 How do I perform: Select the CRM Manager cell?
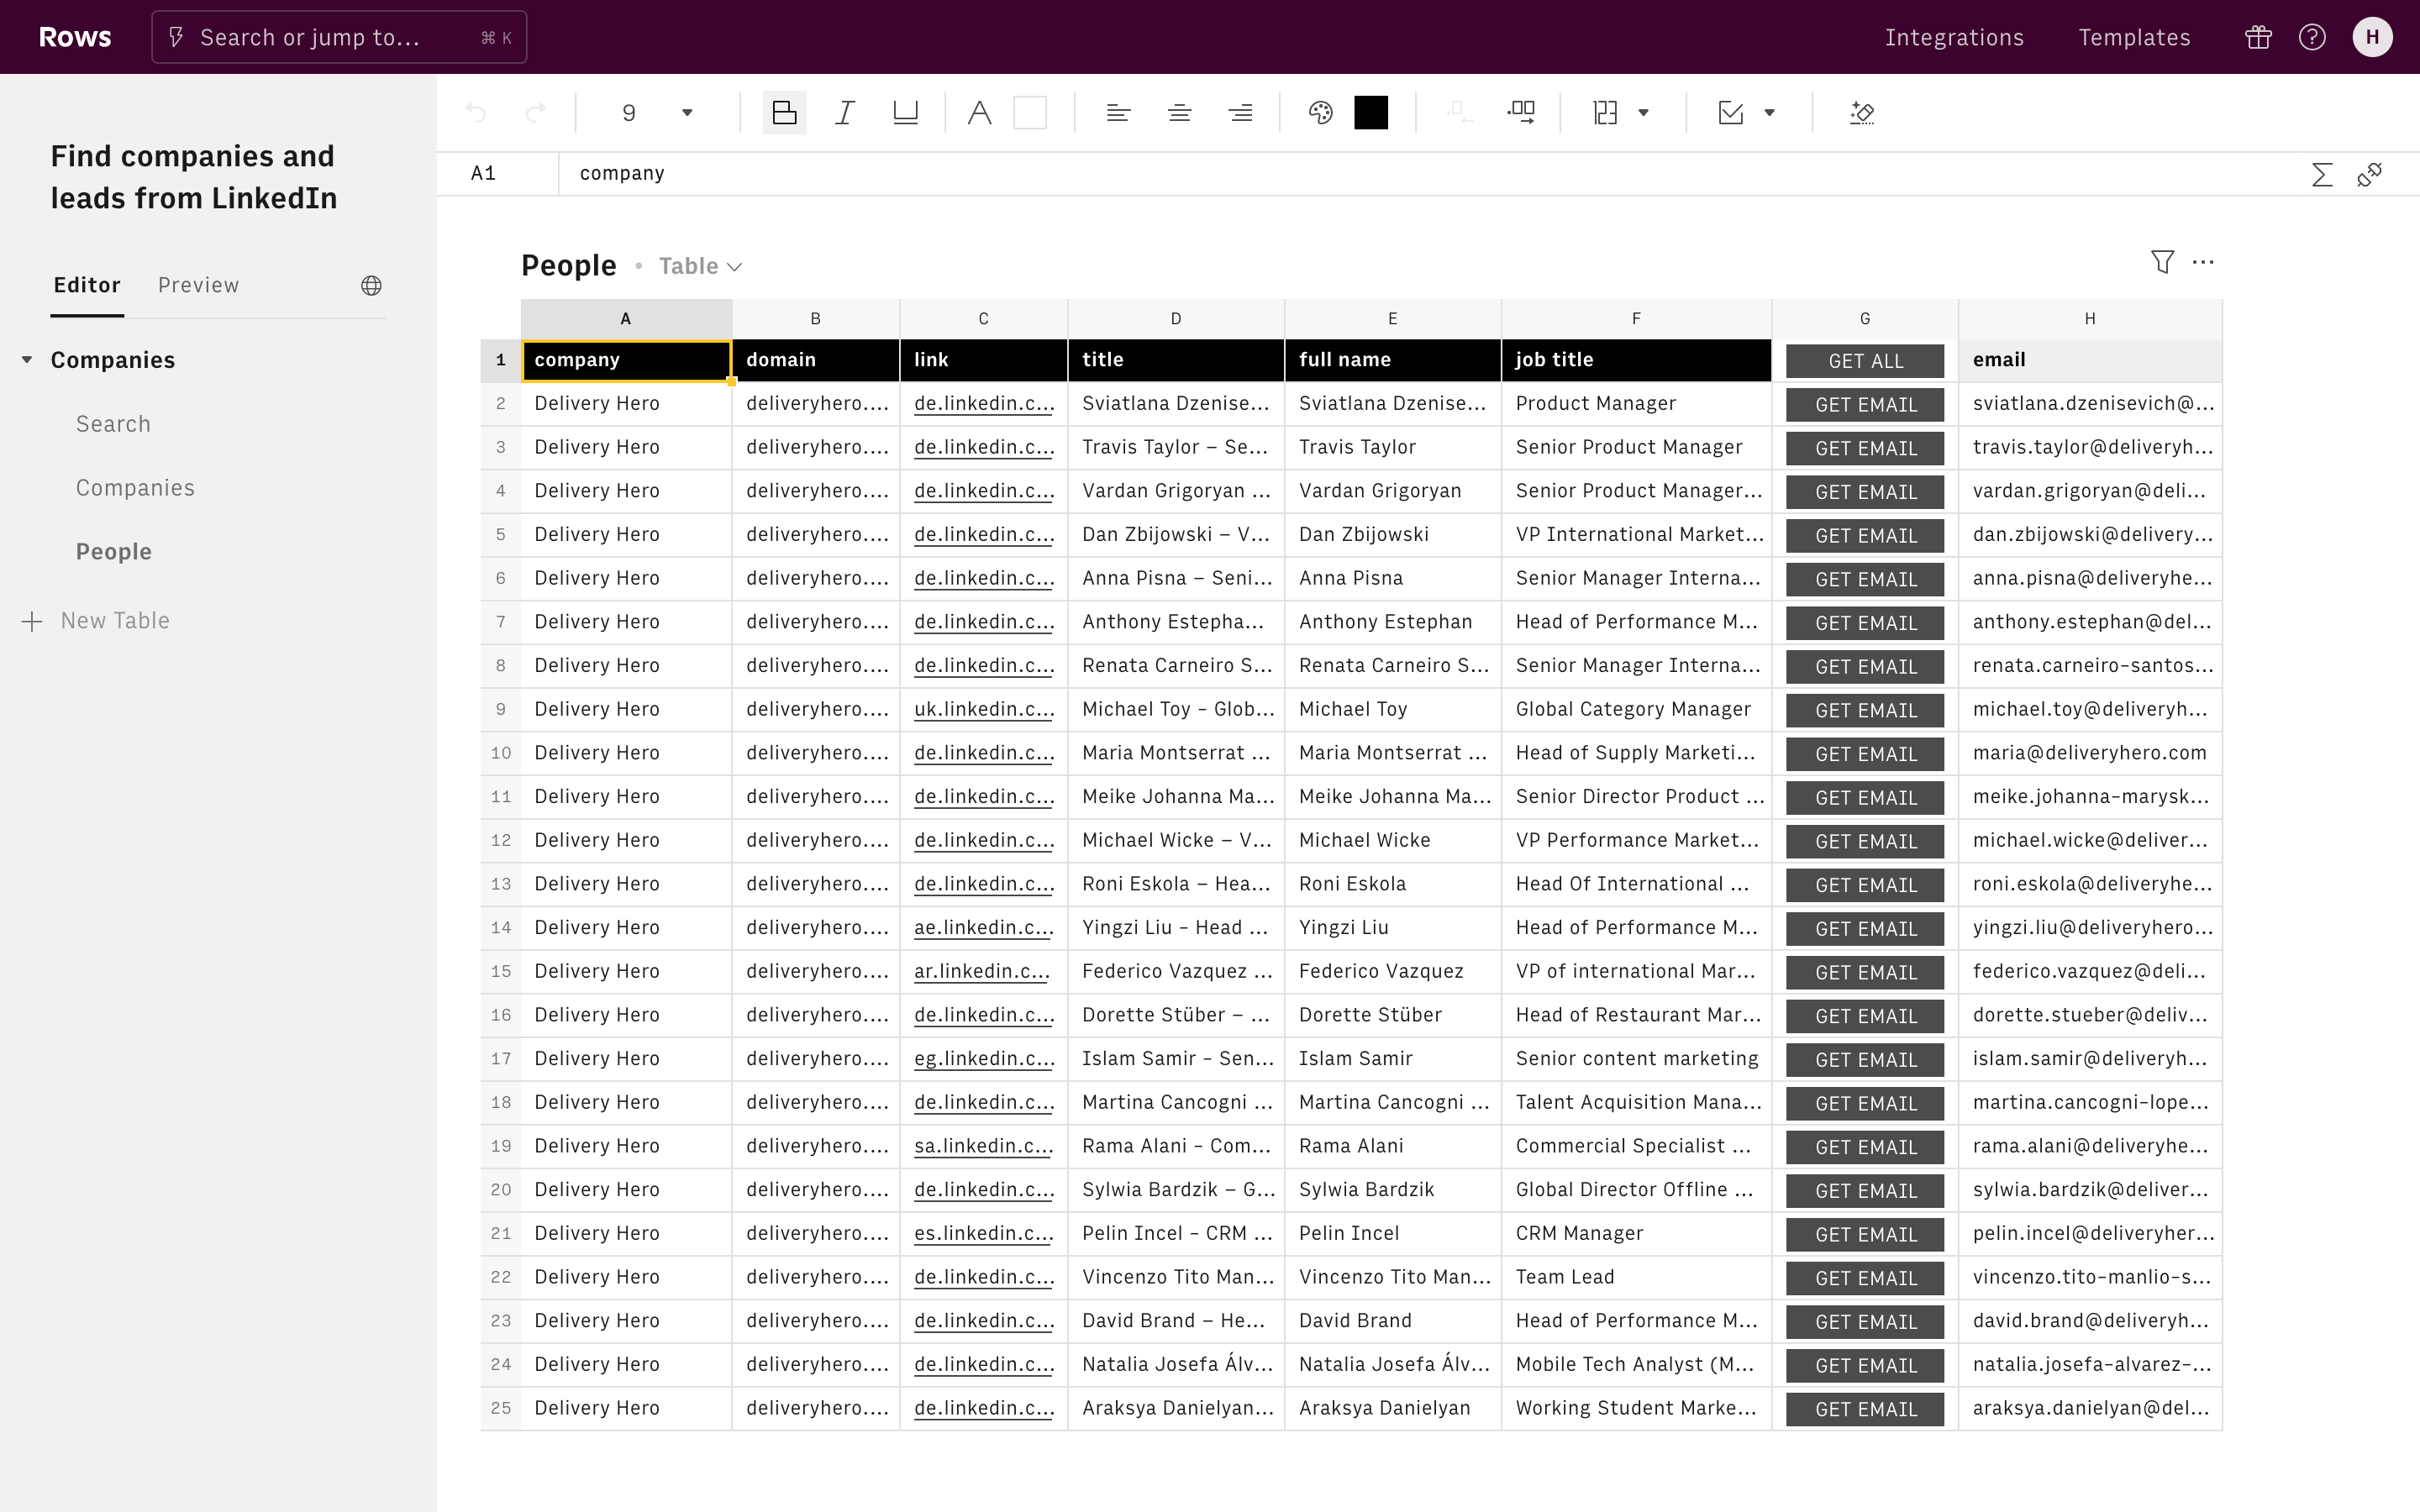pos(1636,1233)
